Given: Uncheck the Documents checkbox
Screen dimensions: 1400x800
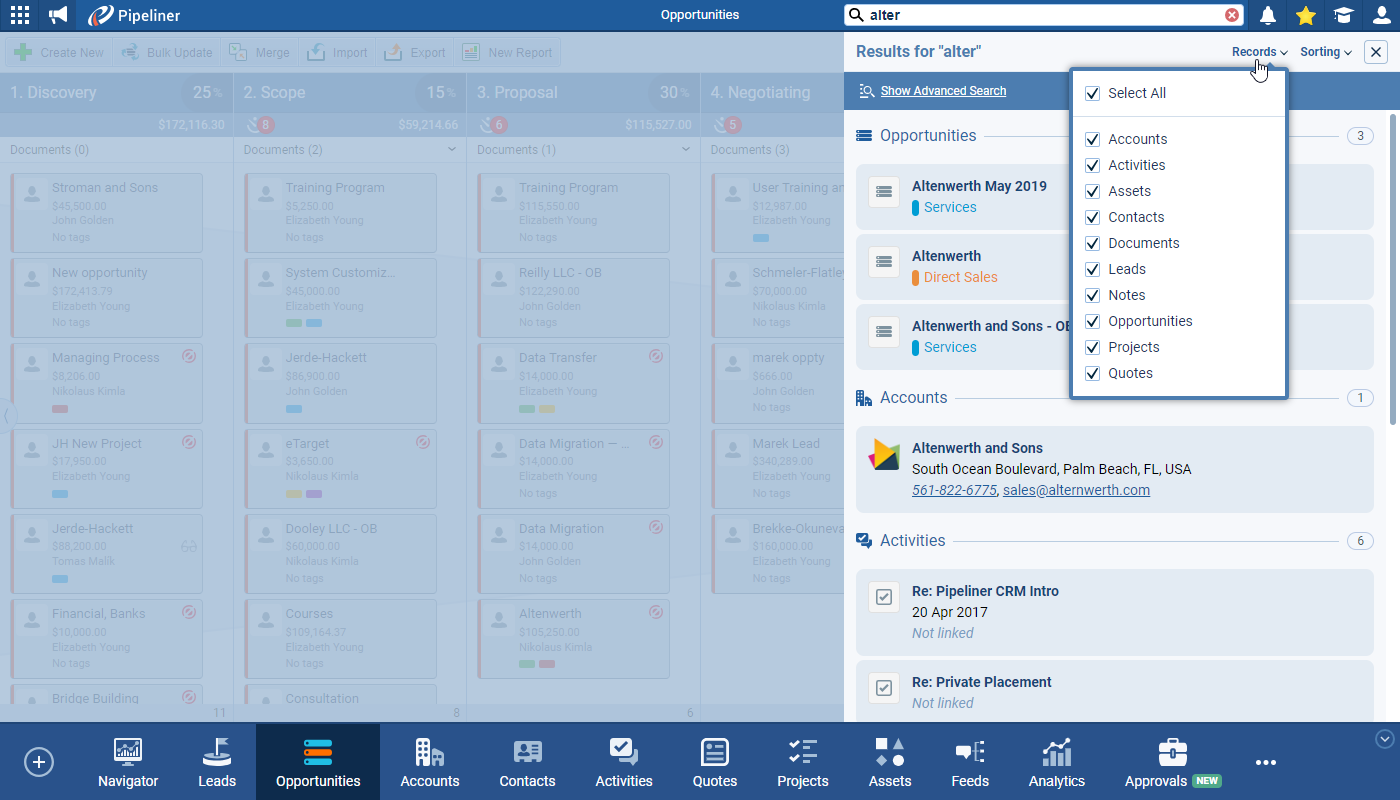Looking at the screenshot, I should point(1093,243).
